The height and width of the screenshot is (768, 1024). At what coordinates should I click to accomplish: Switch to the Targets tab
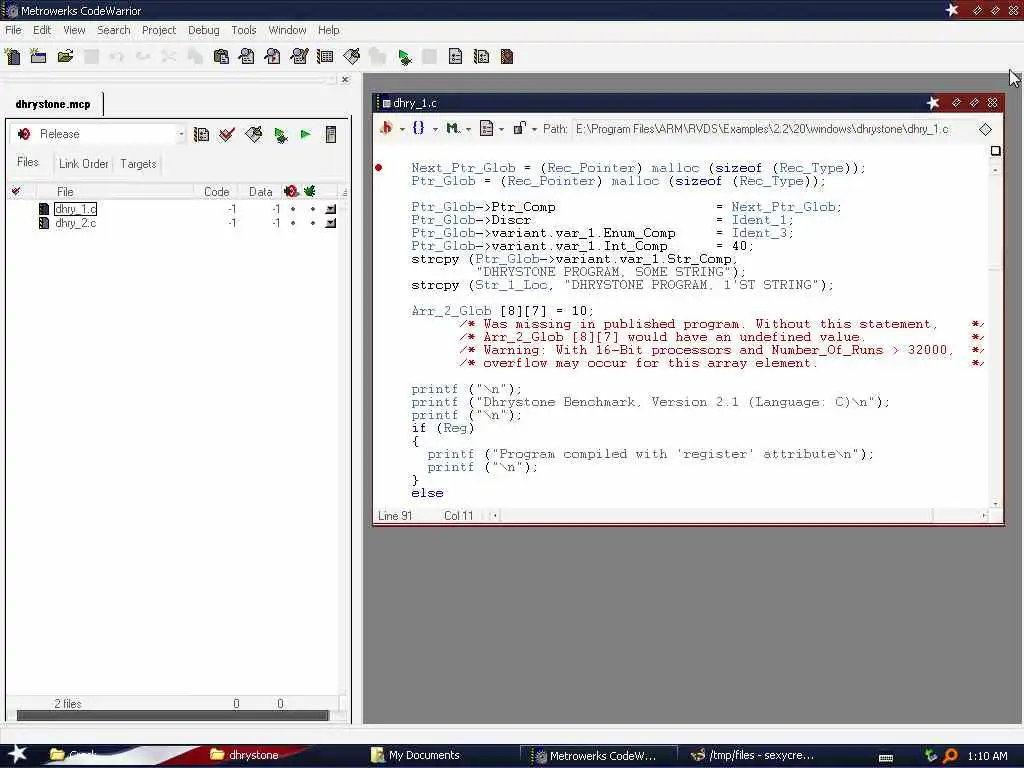pos(138,164)
